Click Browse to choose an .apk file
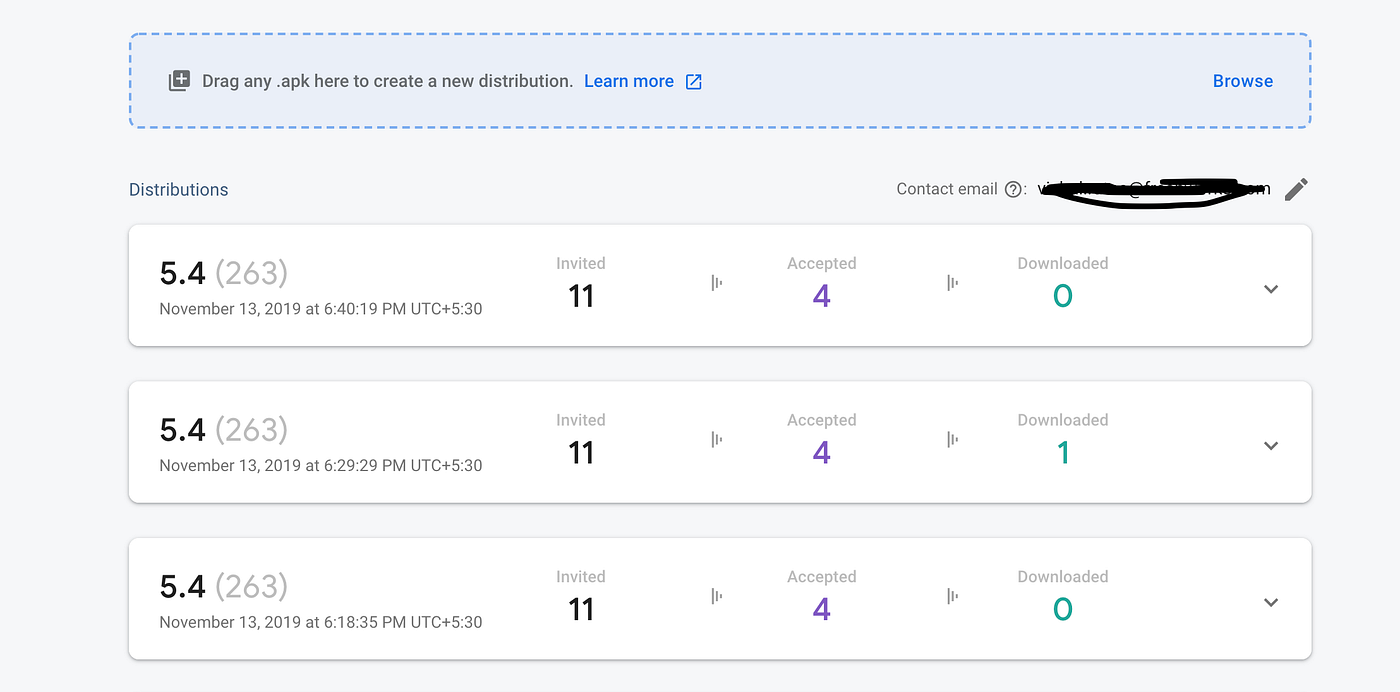This screenshot has height=692, width=1400. (1243, 81)
